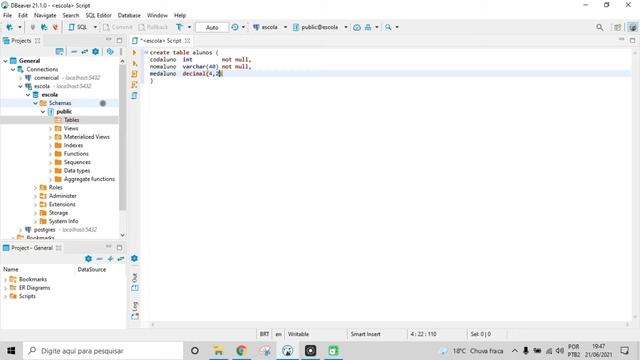Viewport: 640px width, 360px height.
Task: Expand the Roles folder
Action: pyautogui.click(x=36, y=188)
